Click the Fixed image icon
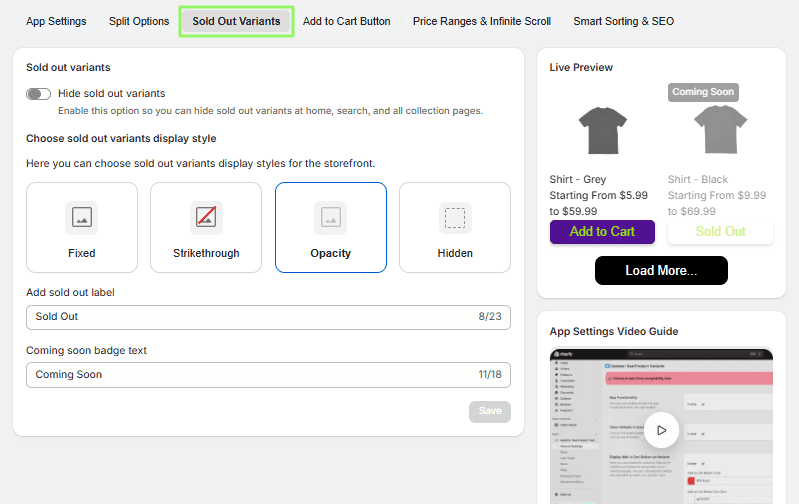This screenshot has height=504, width=799. coord(82,218)
